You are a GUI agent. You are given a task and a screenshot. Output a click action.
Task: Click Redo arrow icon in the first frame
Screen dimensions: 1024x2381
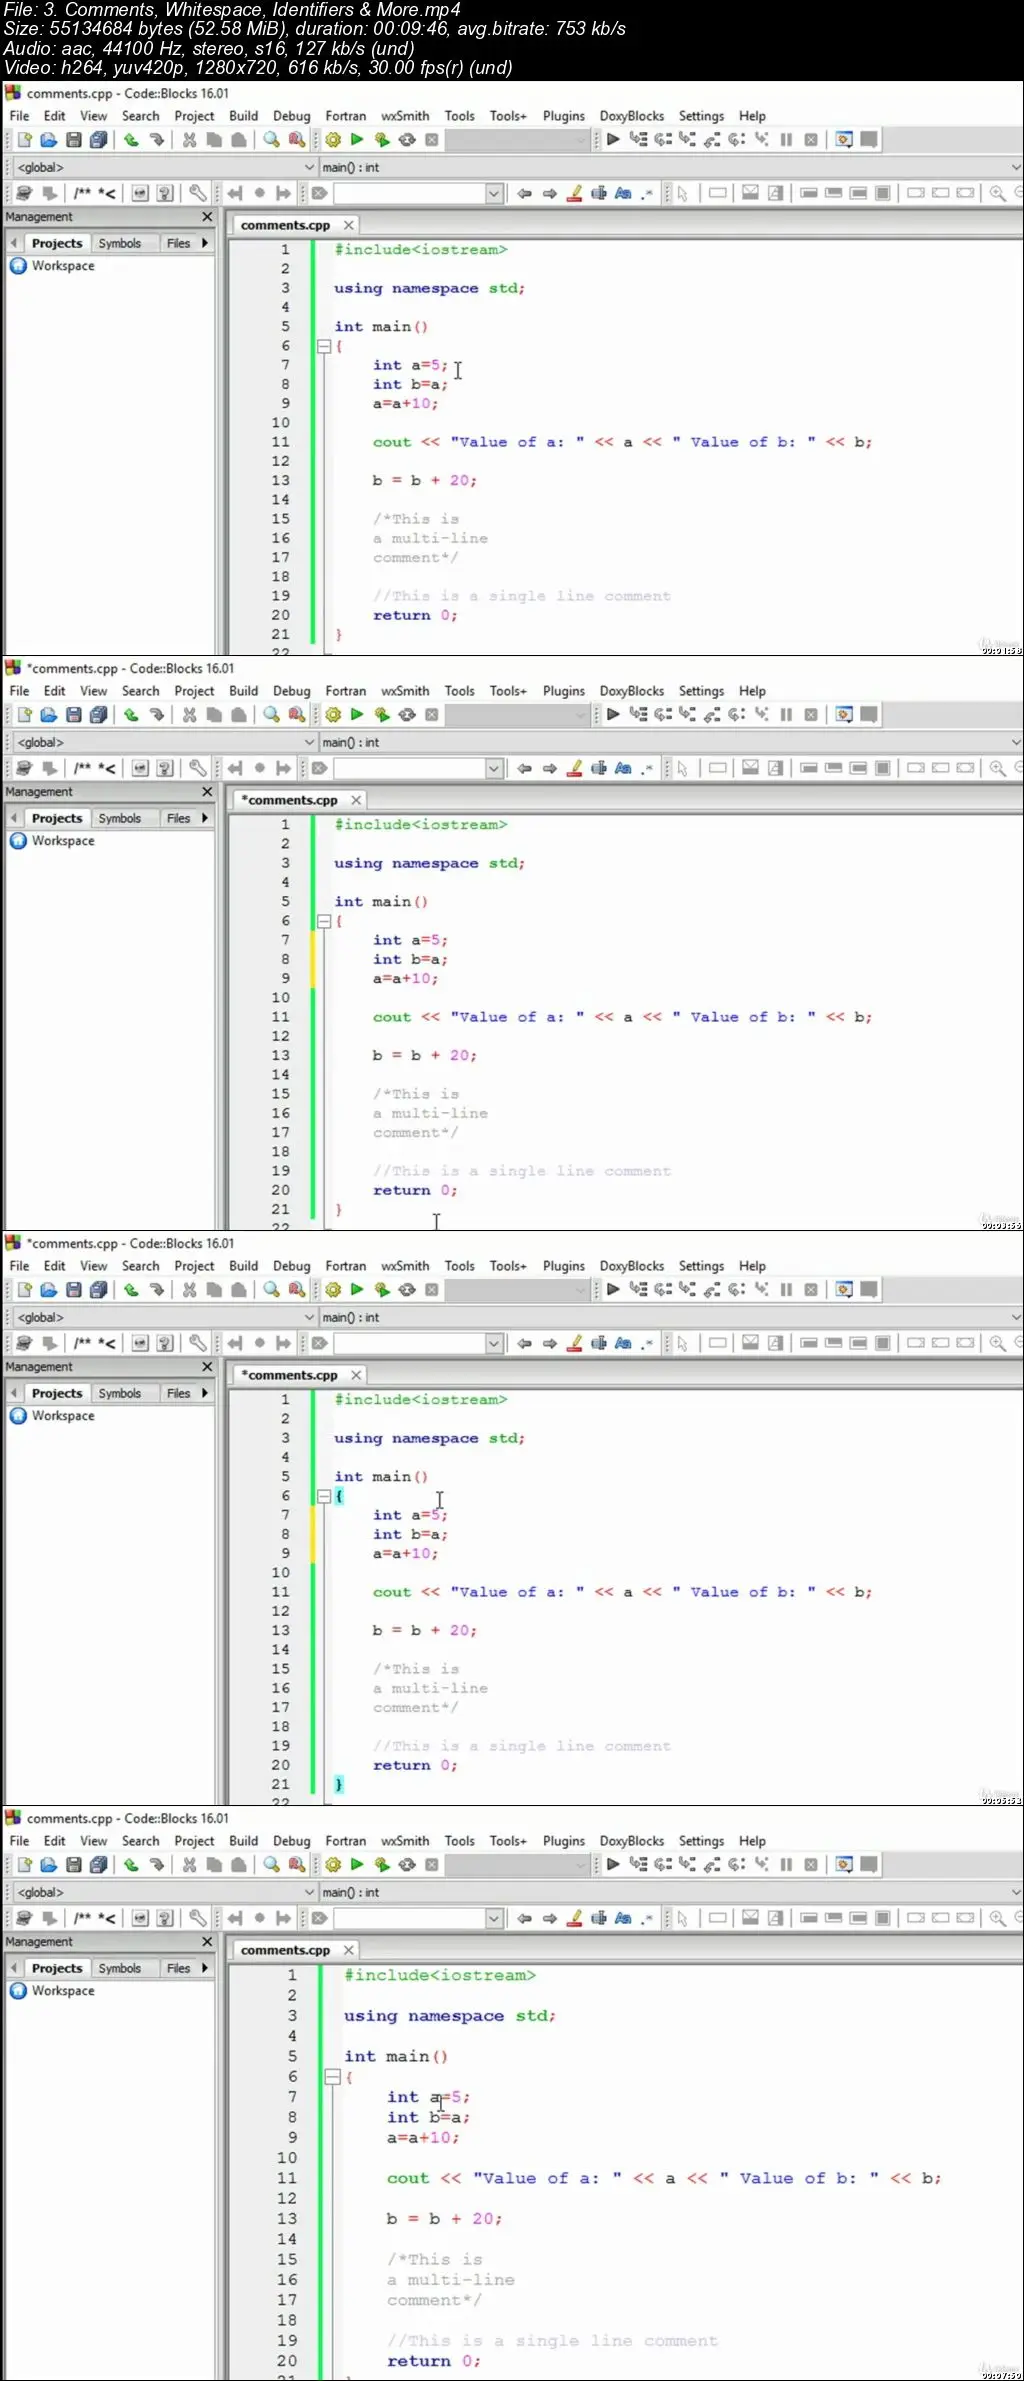(156, 140)
